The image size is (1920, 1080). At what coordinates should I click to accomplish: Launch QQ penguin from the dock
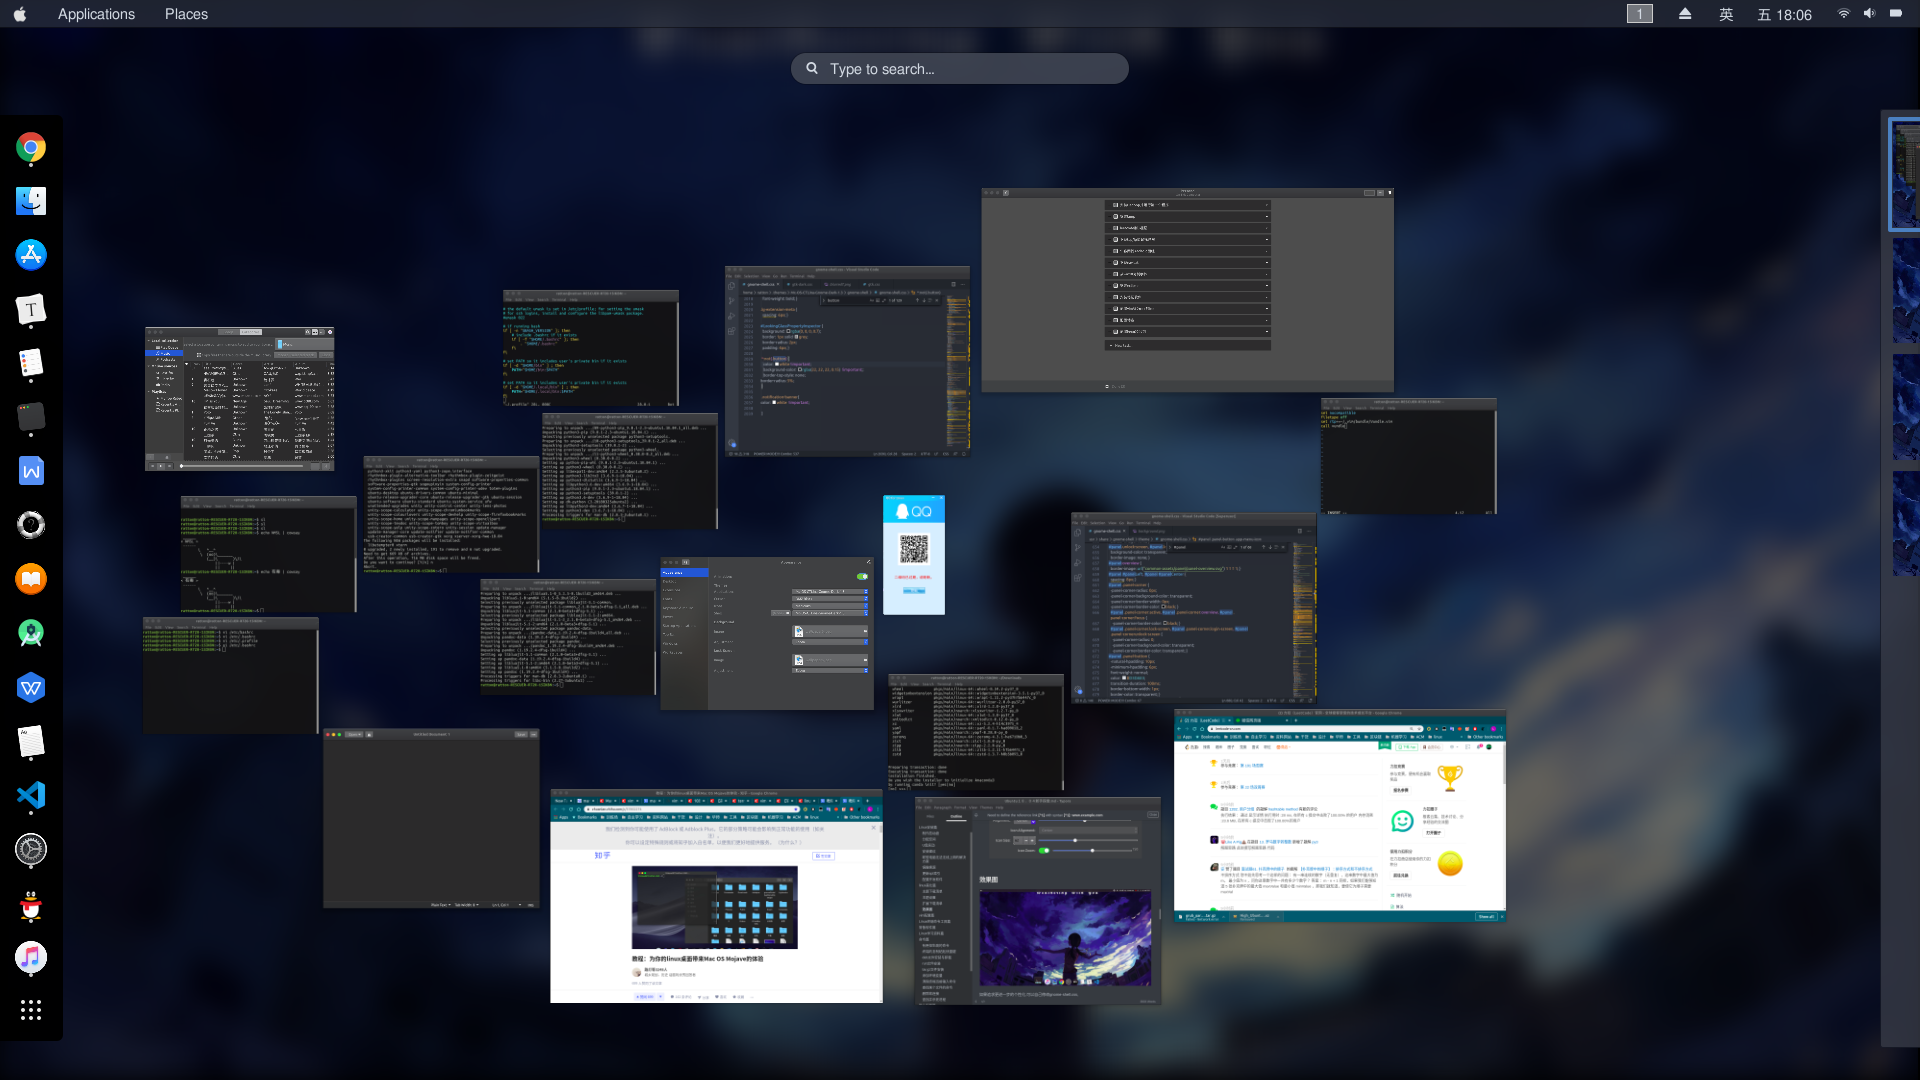coord(31,903)
